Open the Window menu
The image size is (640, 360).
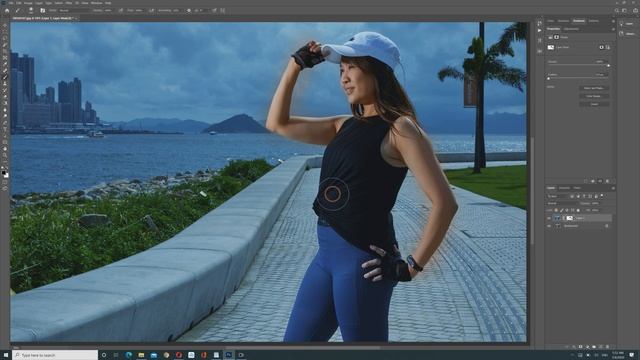[97, 3]
